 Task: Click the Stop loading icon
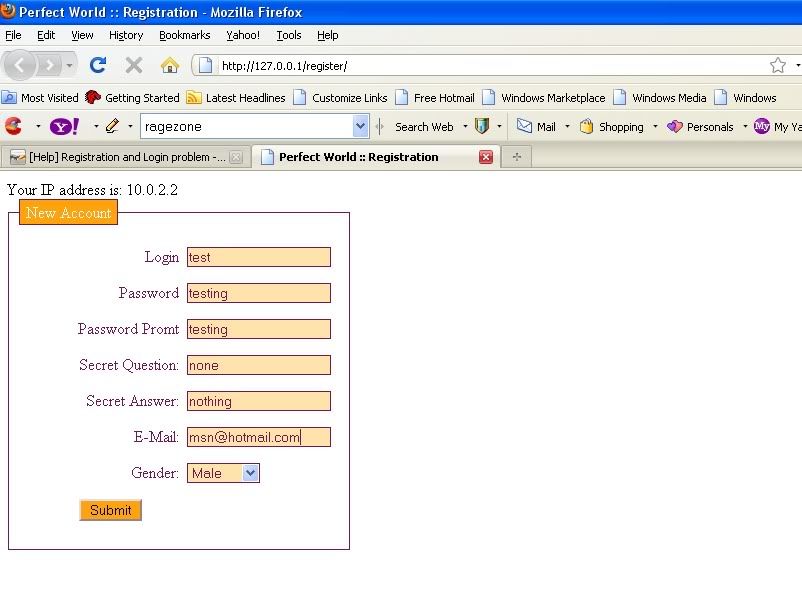[x=134, y=64]
